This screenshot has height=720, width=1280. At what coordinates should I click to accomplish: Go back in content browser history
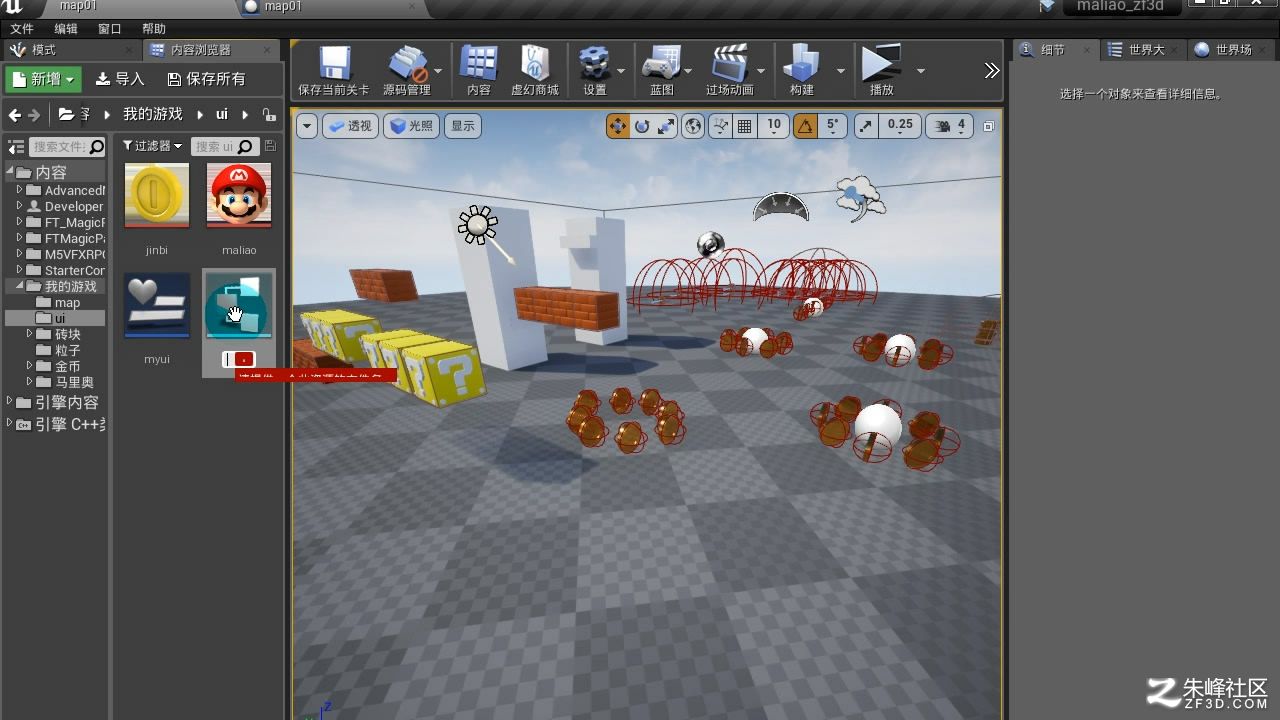(x=14, y=115)
